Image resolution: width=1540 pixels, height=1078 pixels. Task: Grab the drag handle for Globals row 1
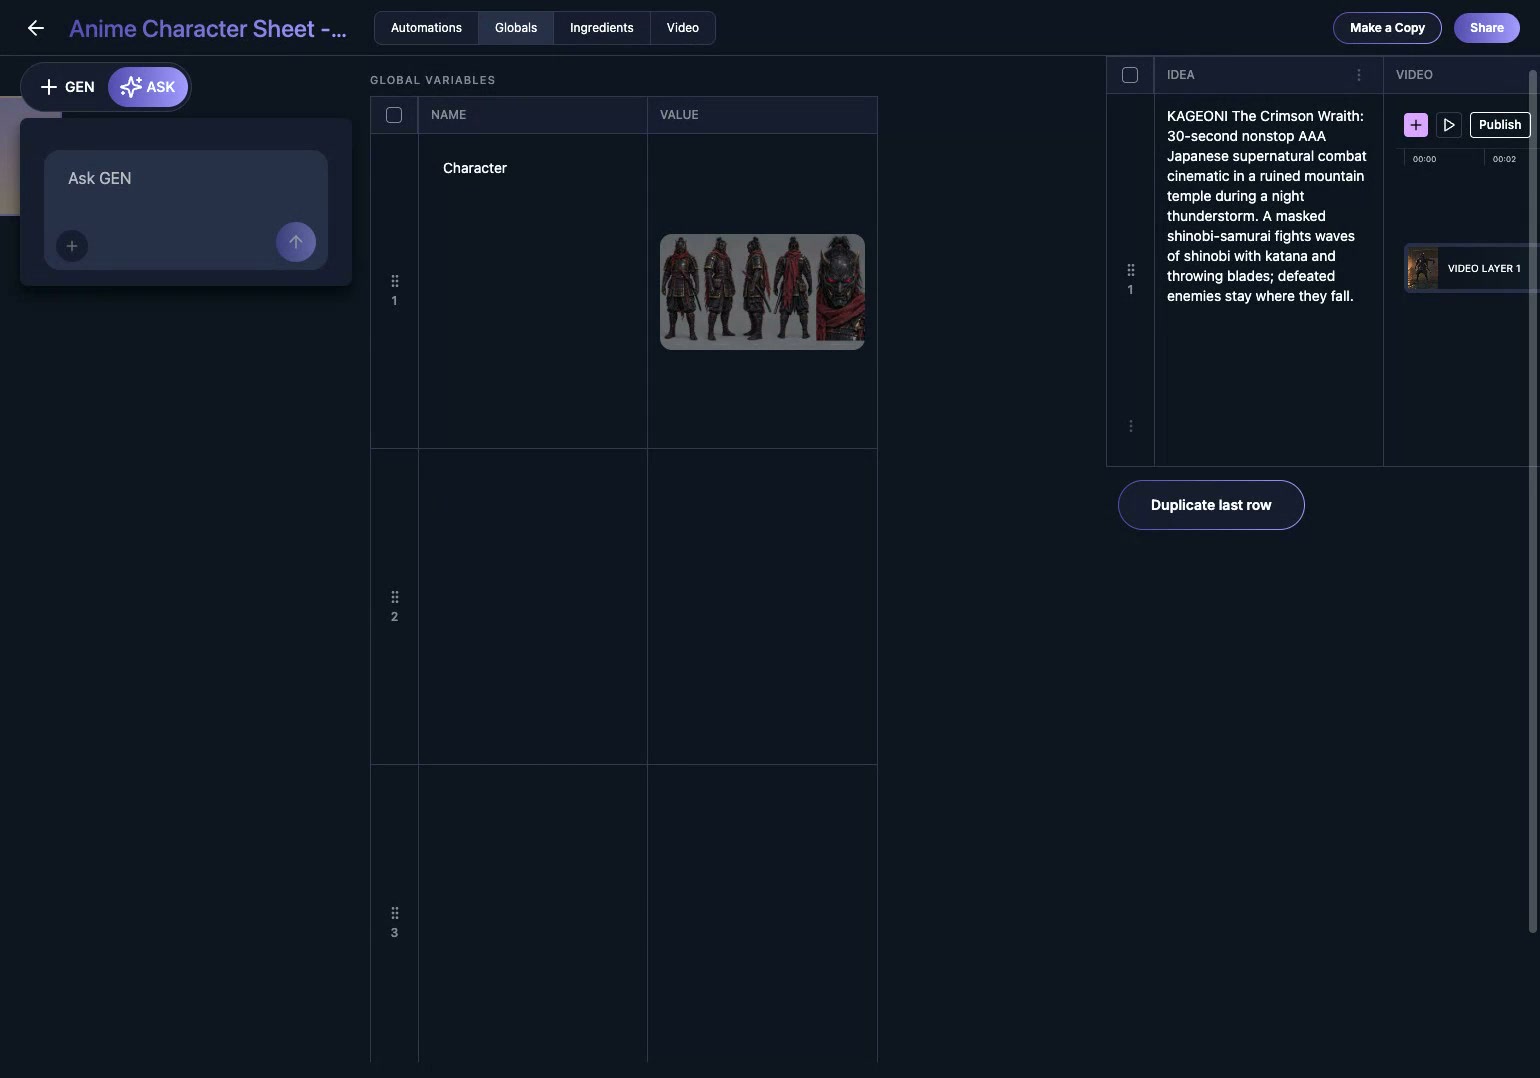(x=394, y=281)
